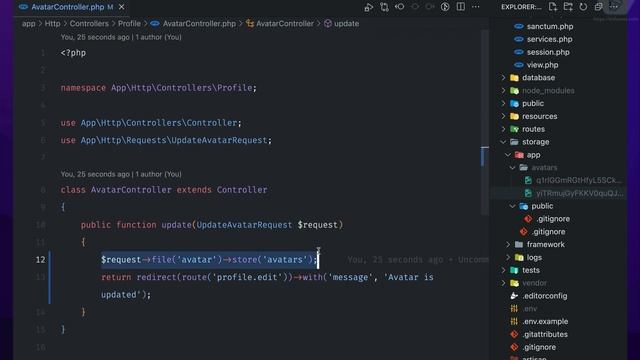Create a new file in Explorer
Screen dimensions: 640x360
(553, 7)
